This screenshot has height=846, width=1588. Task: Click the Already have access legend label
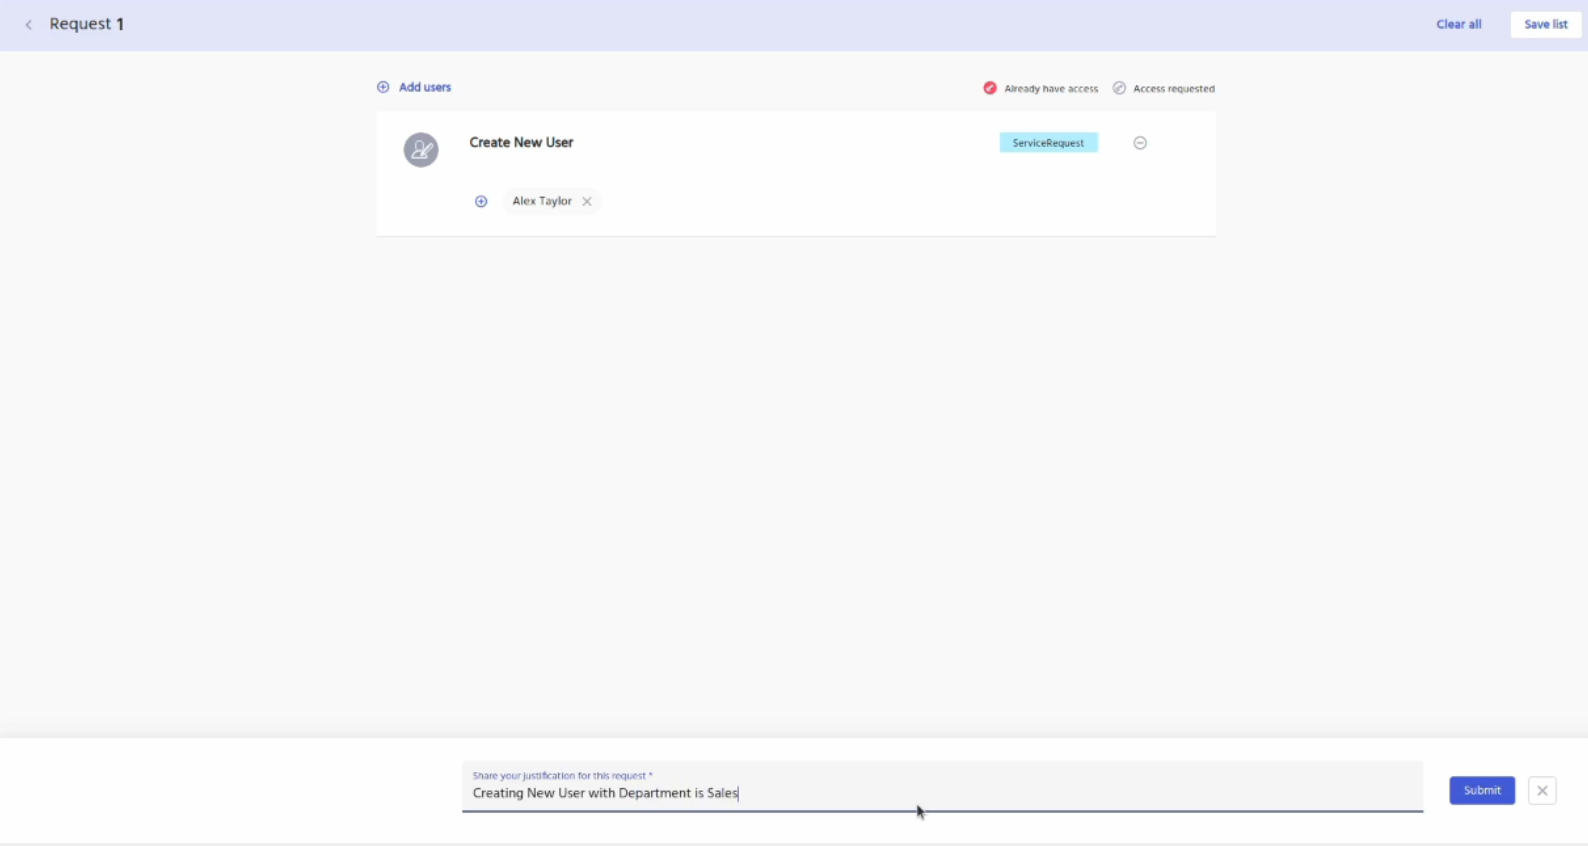coord(1050,89)
